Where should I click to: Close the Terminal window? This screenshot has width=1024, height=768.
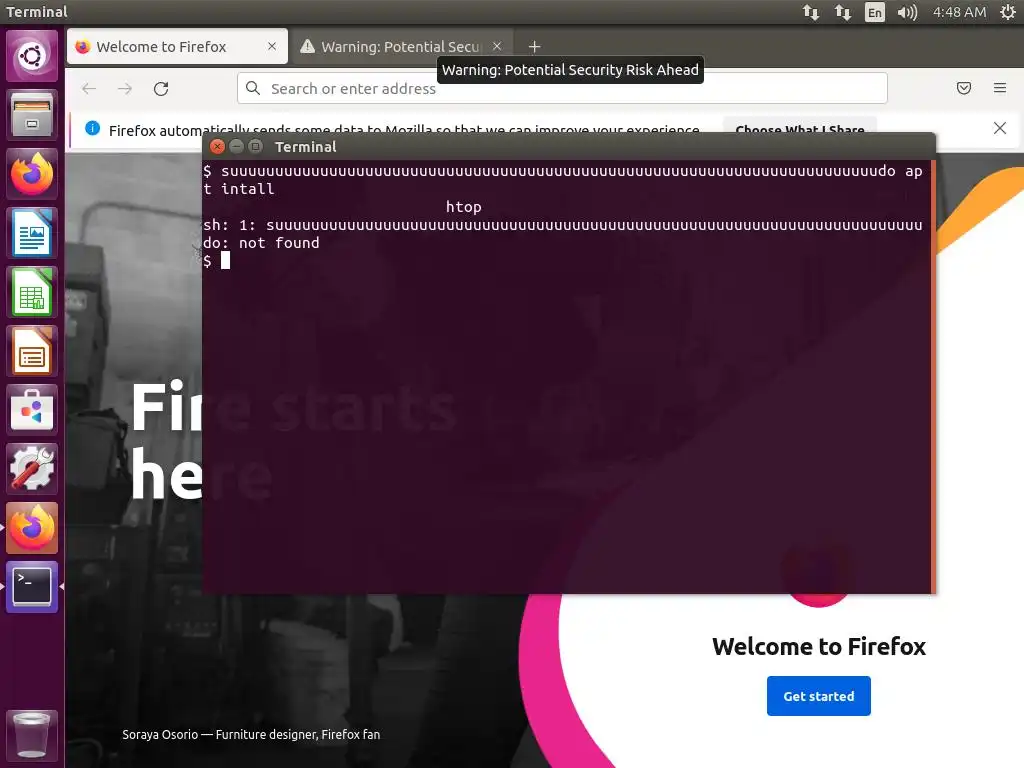217,147
